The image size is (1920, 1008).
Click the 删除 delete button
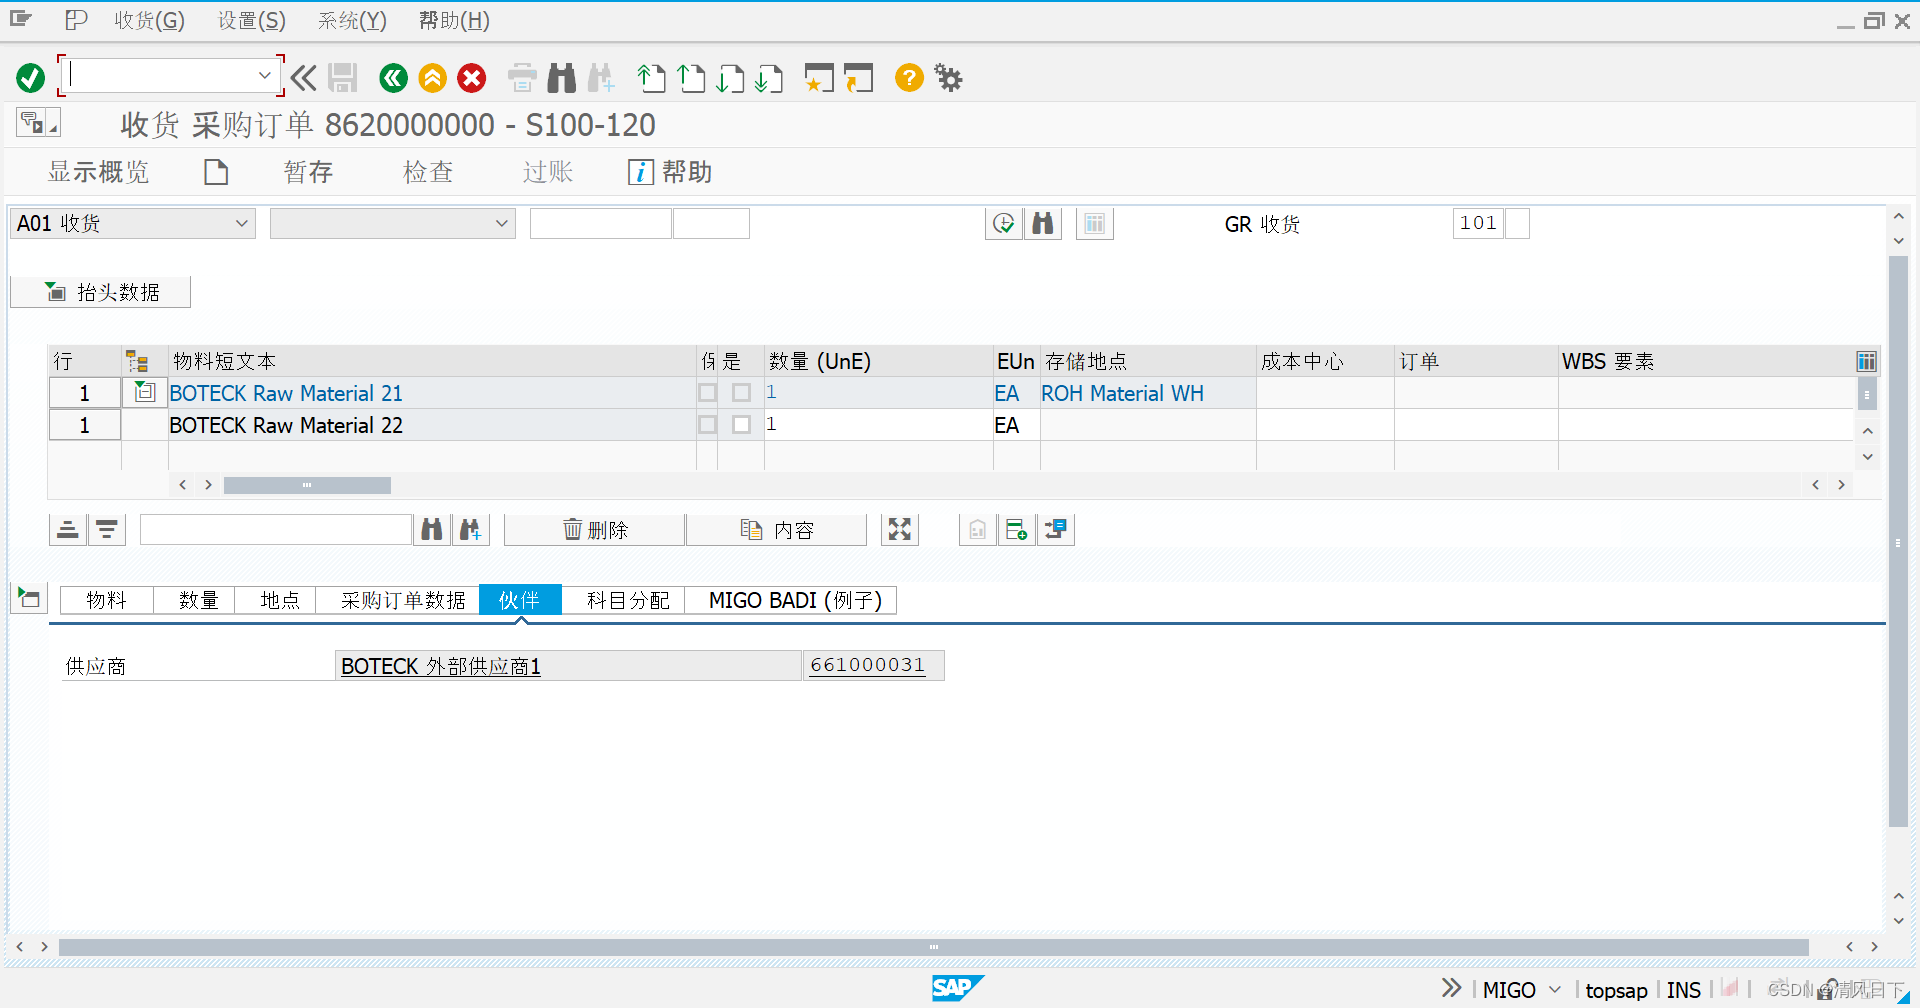(595, 529)
